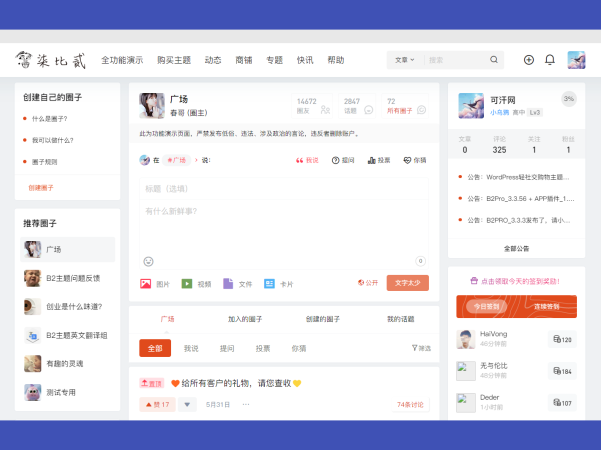This screenshot has width=601, height=450.
Task: Click 今日签到 button
Action: (486, 306)
